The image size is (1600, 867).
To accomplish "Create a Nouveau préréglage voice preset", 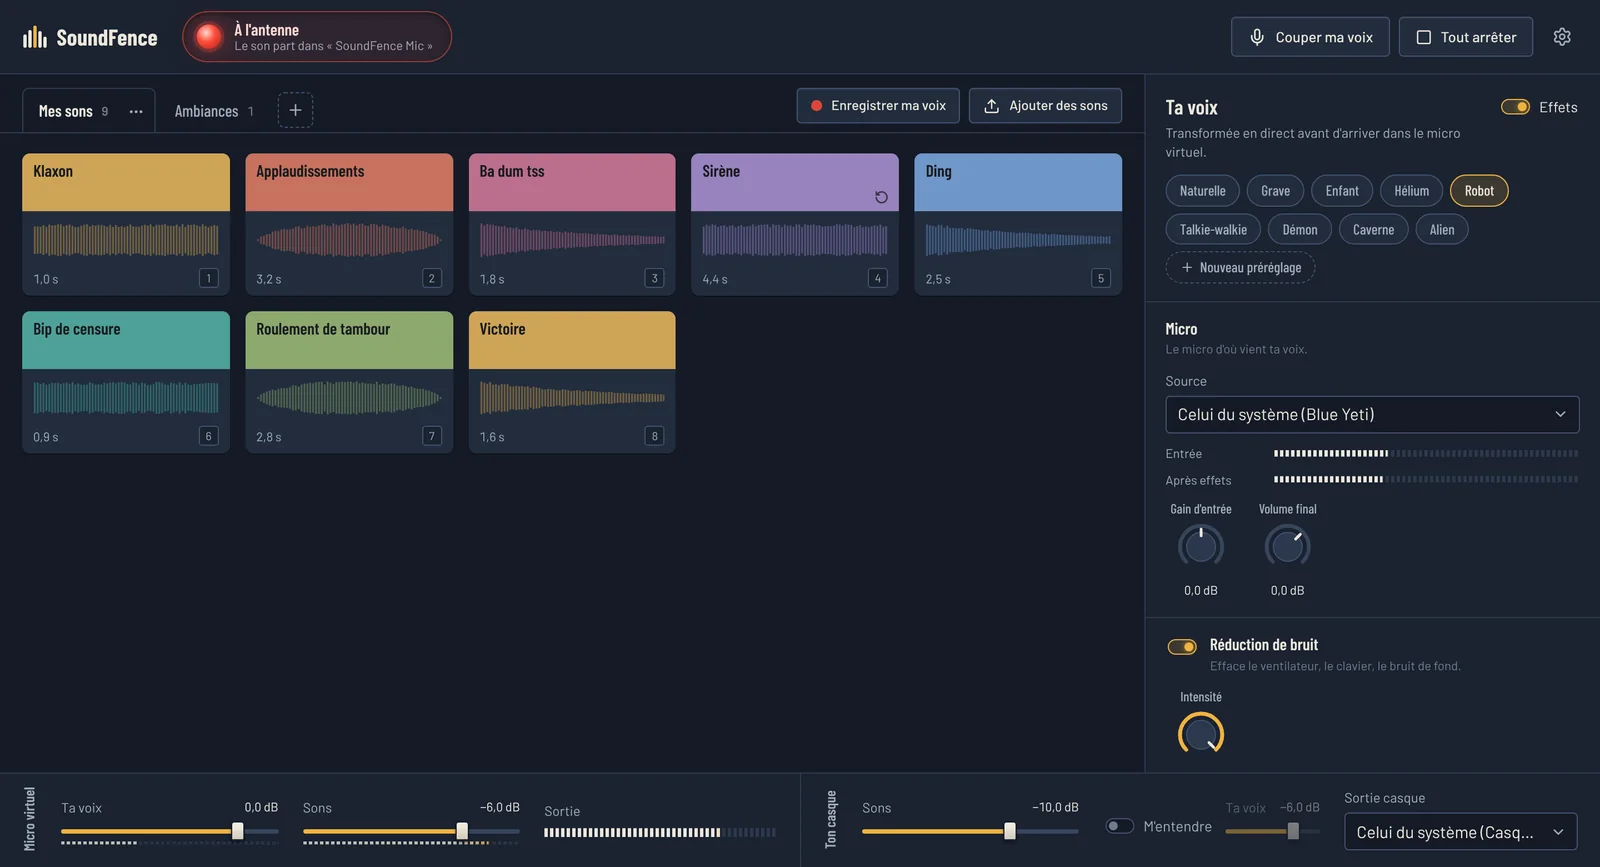I will 1240,268.
